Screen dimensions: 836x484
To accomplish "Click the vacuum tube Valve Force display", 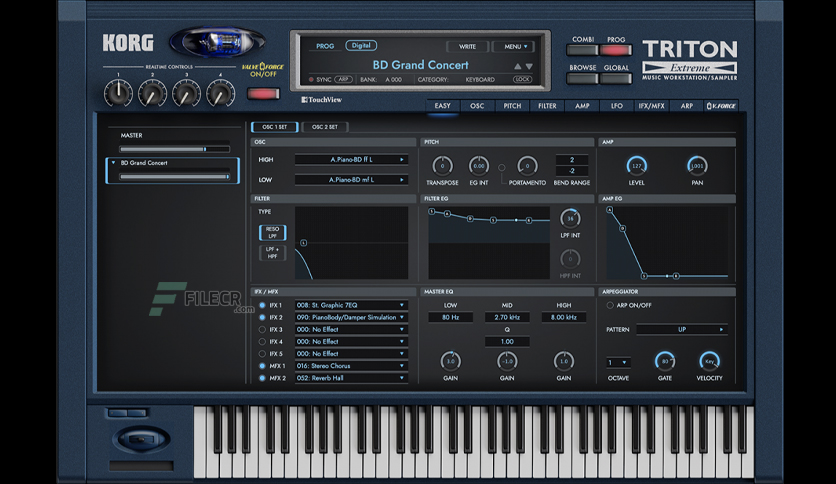I will click(x=218, y=43).
